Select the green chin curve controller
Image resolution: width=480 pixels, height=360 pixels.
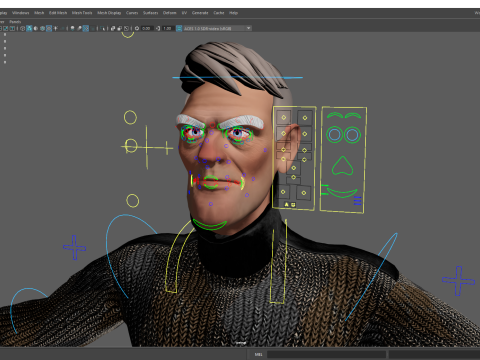pyautogui.click(x=210, y=225)
